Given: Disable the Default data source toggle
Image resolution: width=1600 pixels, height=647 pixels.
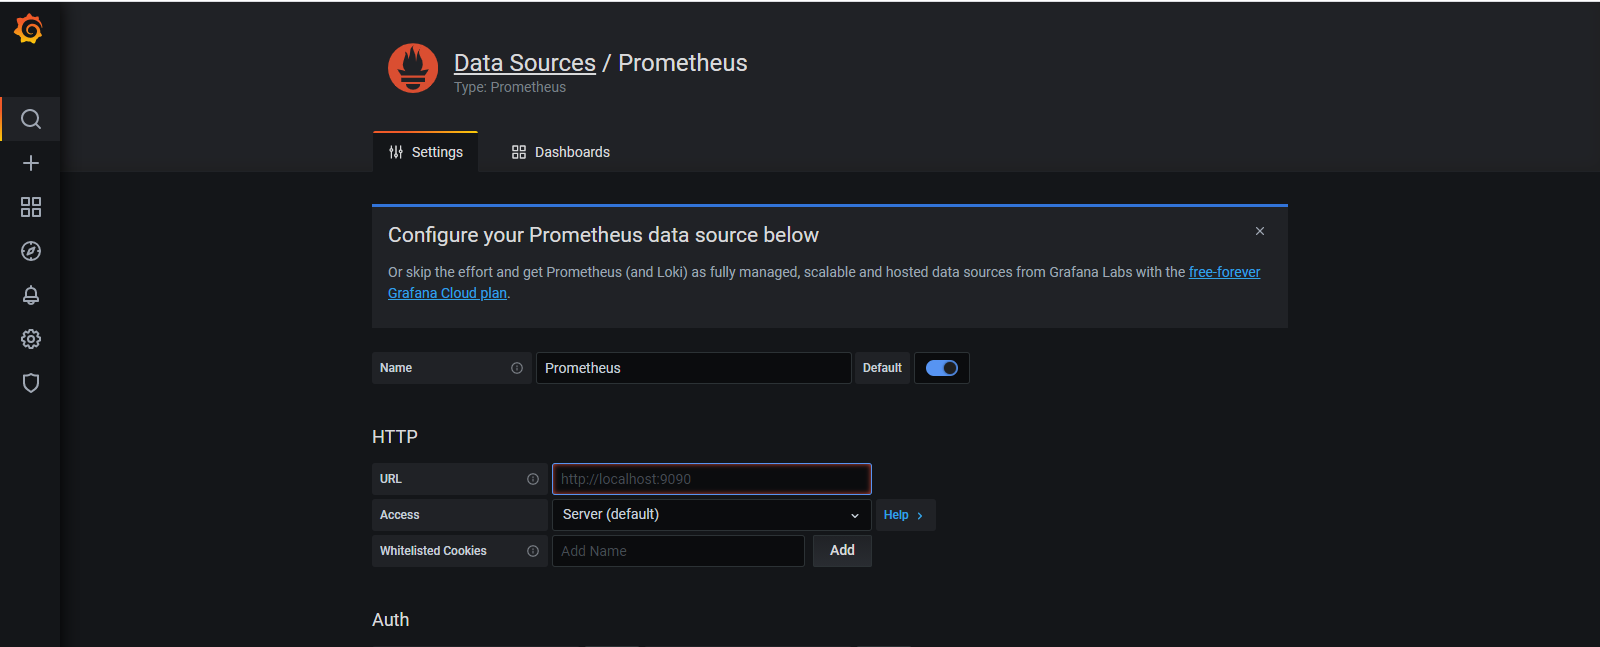Looking at the screenshot, I should tap(941, 368).
